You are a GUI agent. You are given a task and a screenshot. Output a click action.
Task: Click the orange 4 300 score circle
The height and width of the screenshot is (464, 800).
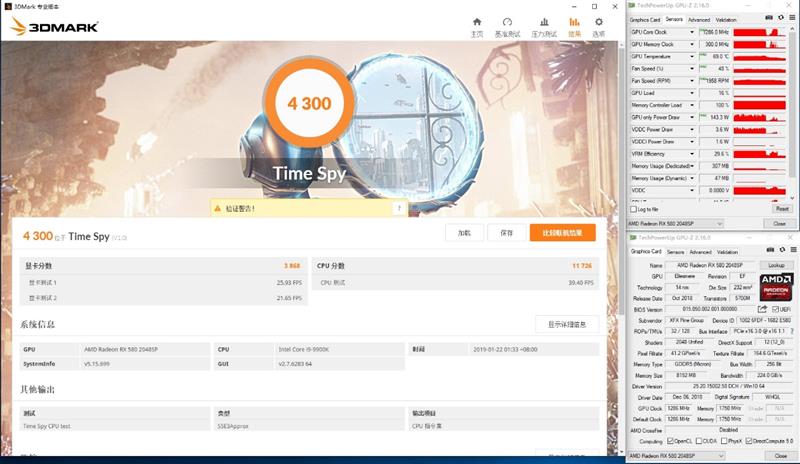(x=309, y=104)
